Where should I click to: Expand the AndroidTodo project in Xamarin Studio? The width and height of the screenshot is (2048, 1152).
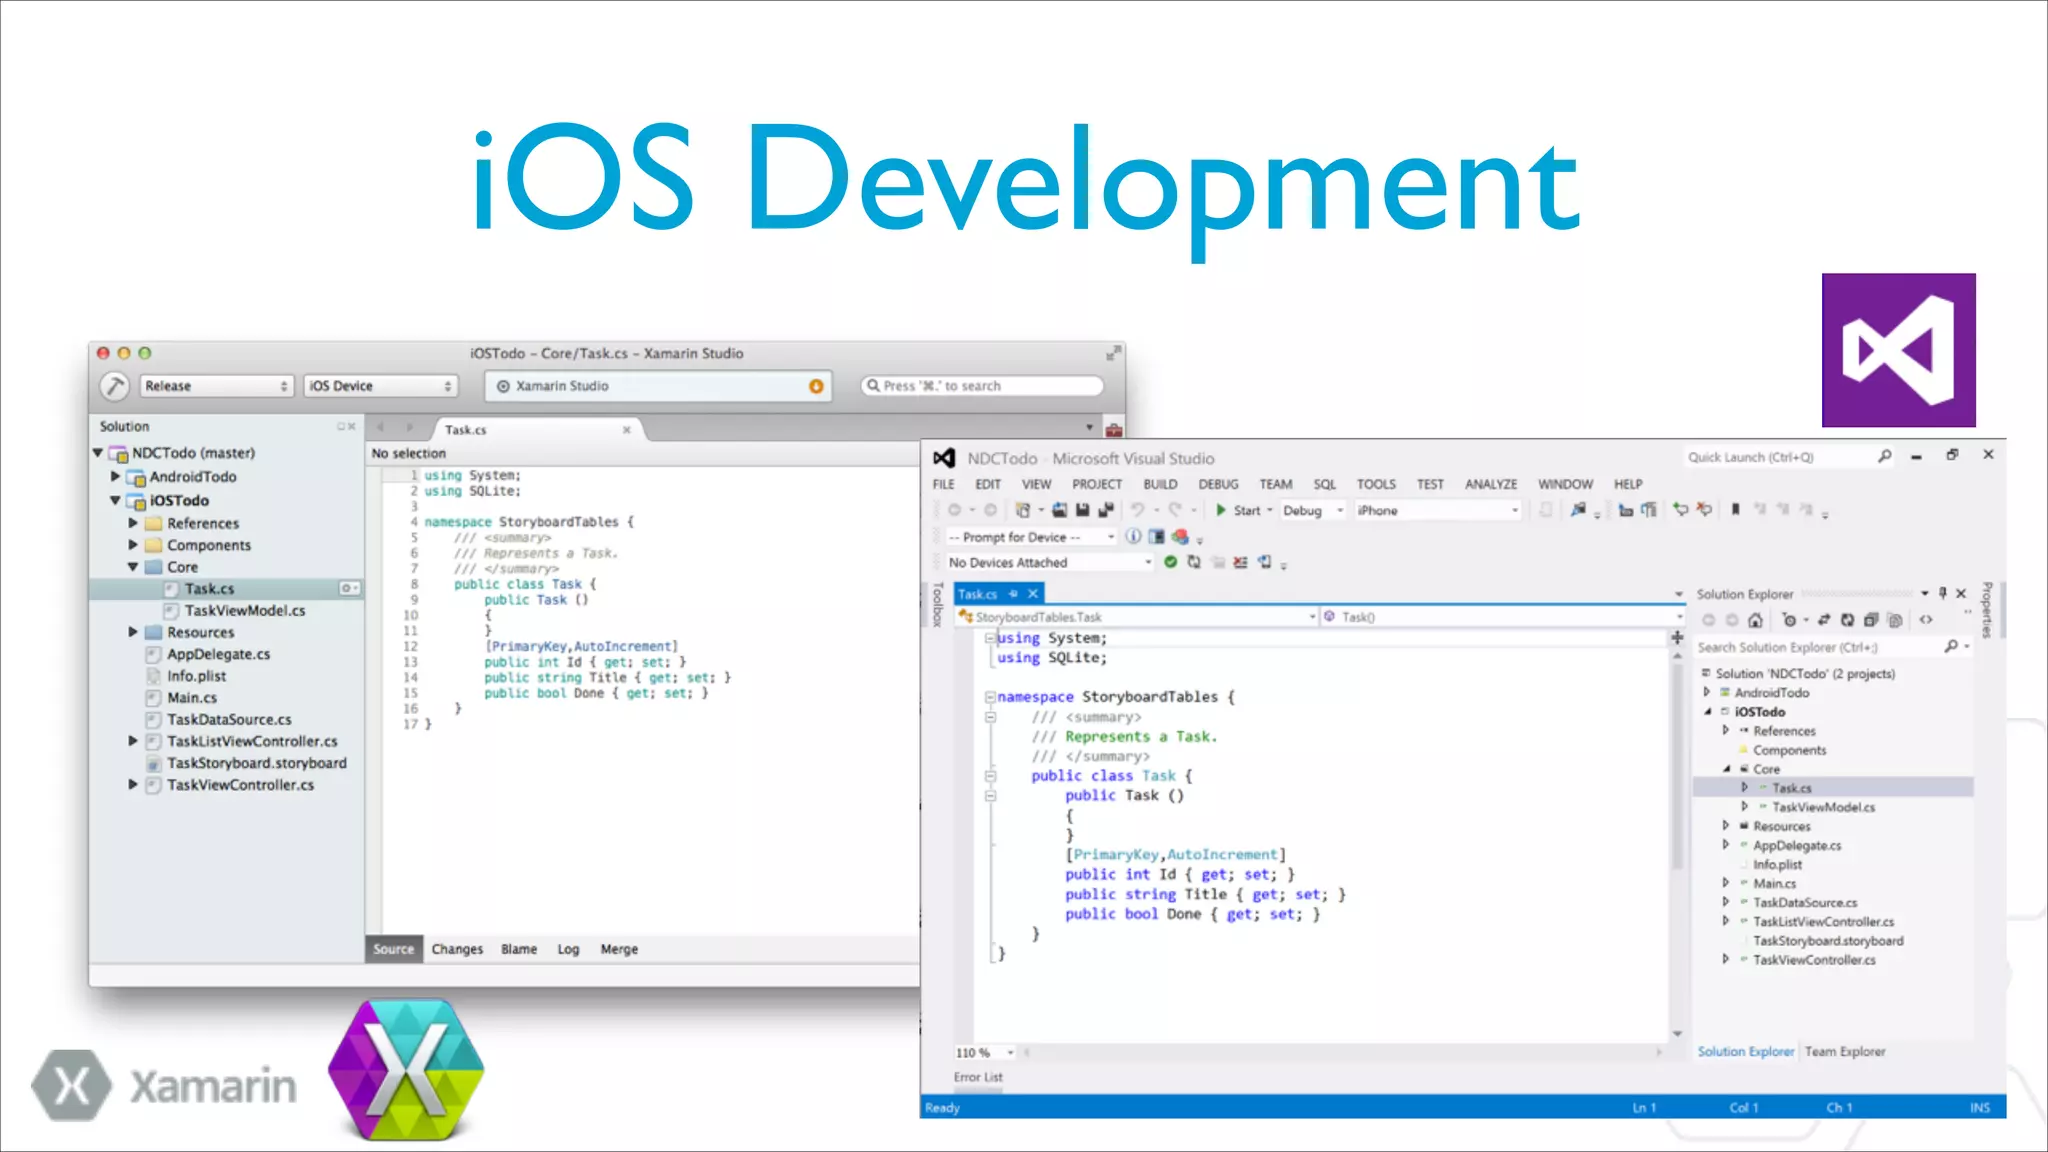coord(115,477)
